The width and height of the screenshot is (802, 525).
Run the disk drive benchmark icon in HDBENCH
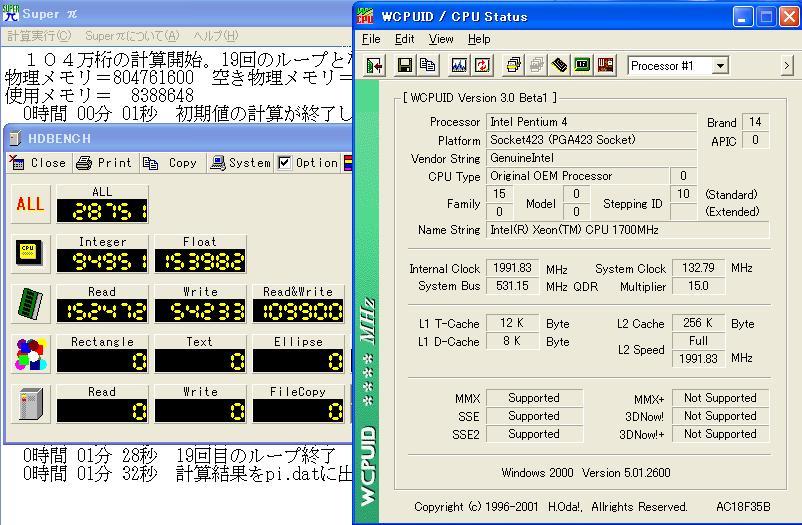[x=31, y=404]
